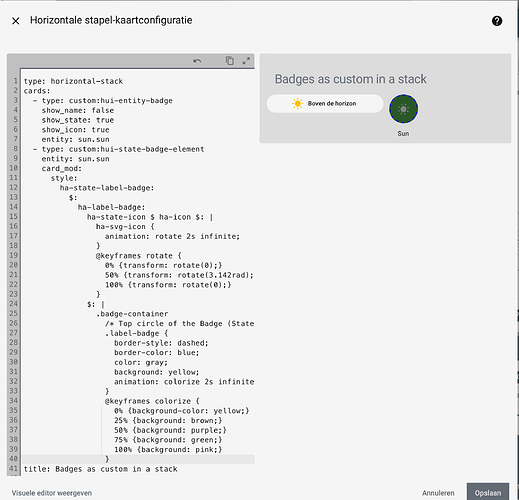This screenshot has width=519, height=500.
Task: Click the 'ha-label-badge:' line
Action: (112, 207)
